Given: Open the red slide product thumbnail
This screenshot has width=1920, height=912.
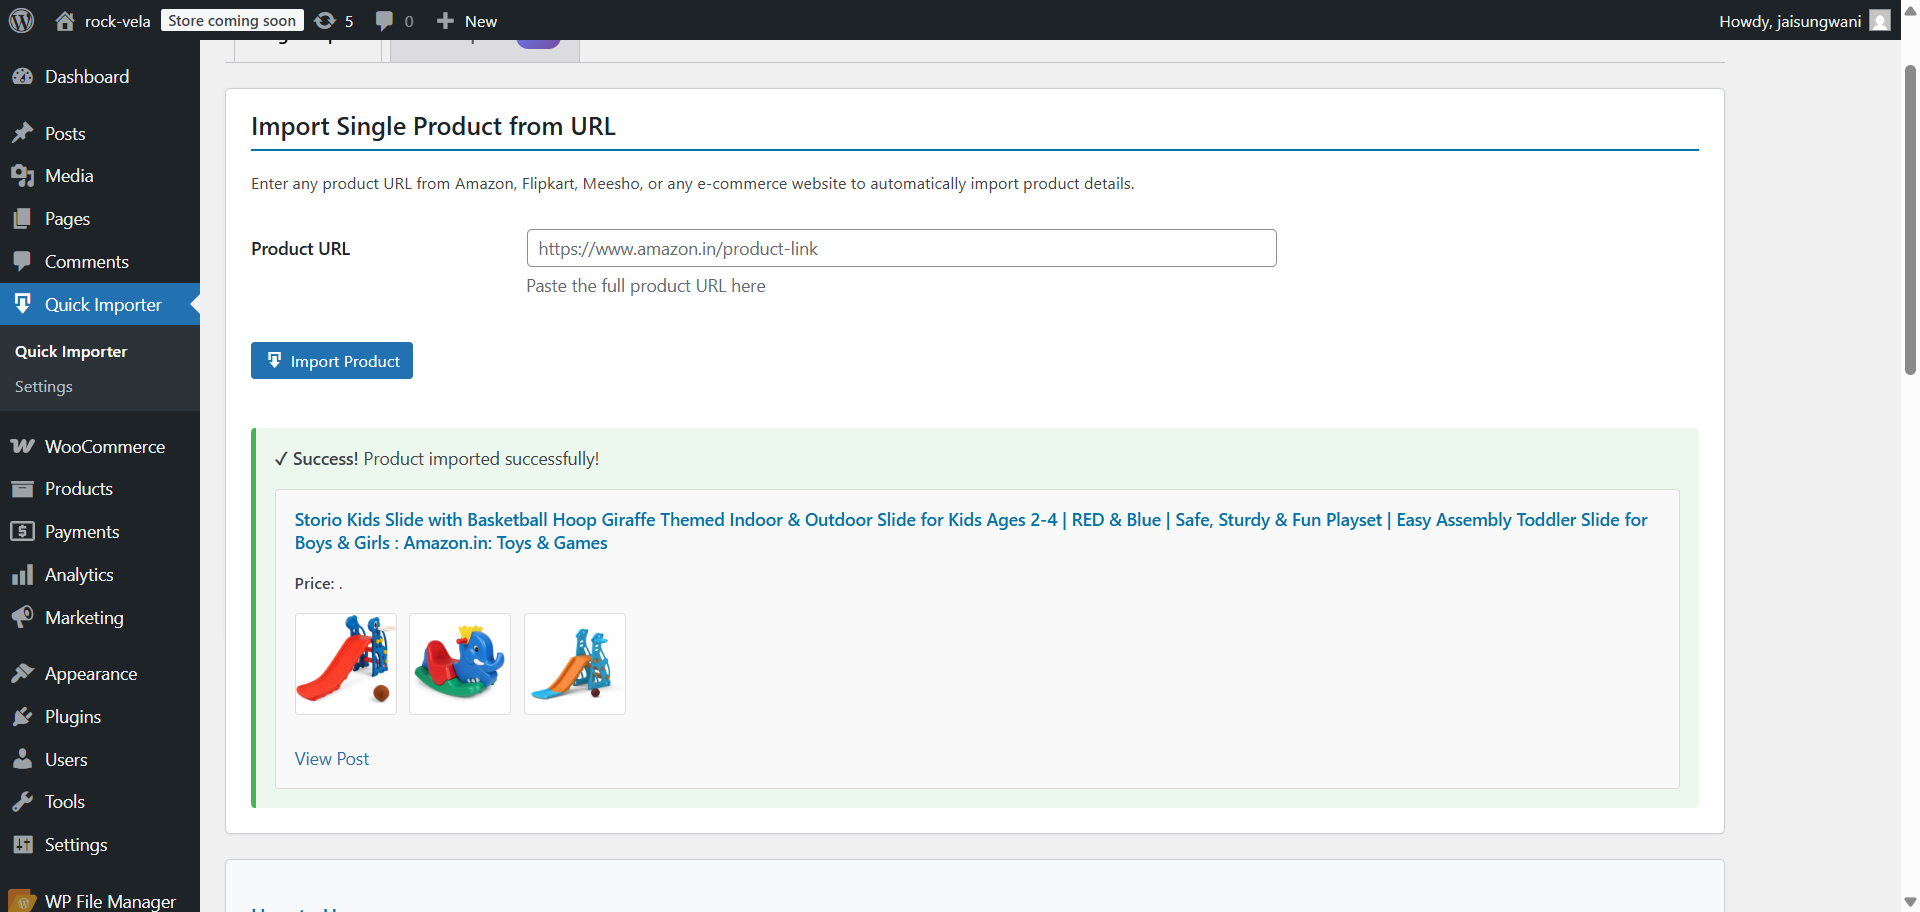Looking at the screenshot, I should coord(346,664).
